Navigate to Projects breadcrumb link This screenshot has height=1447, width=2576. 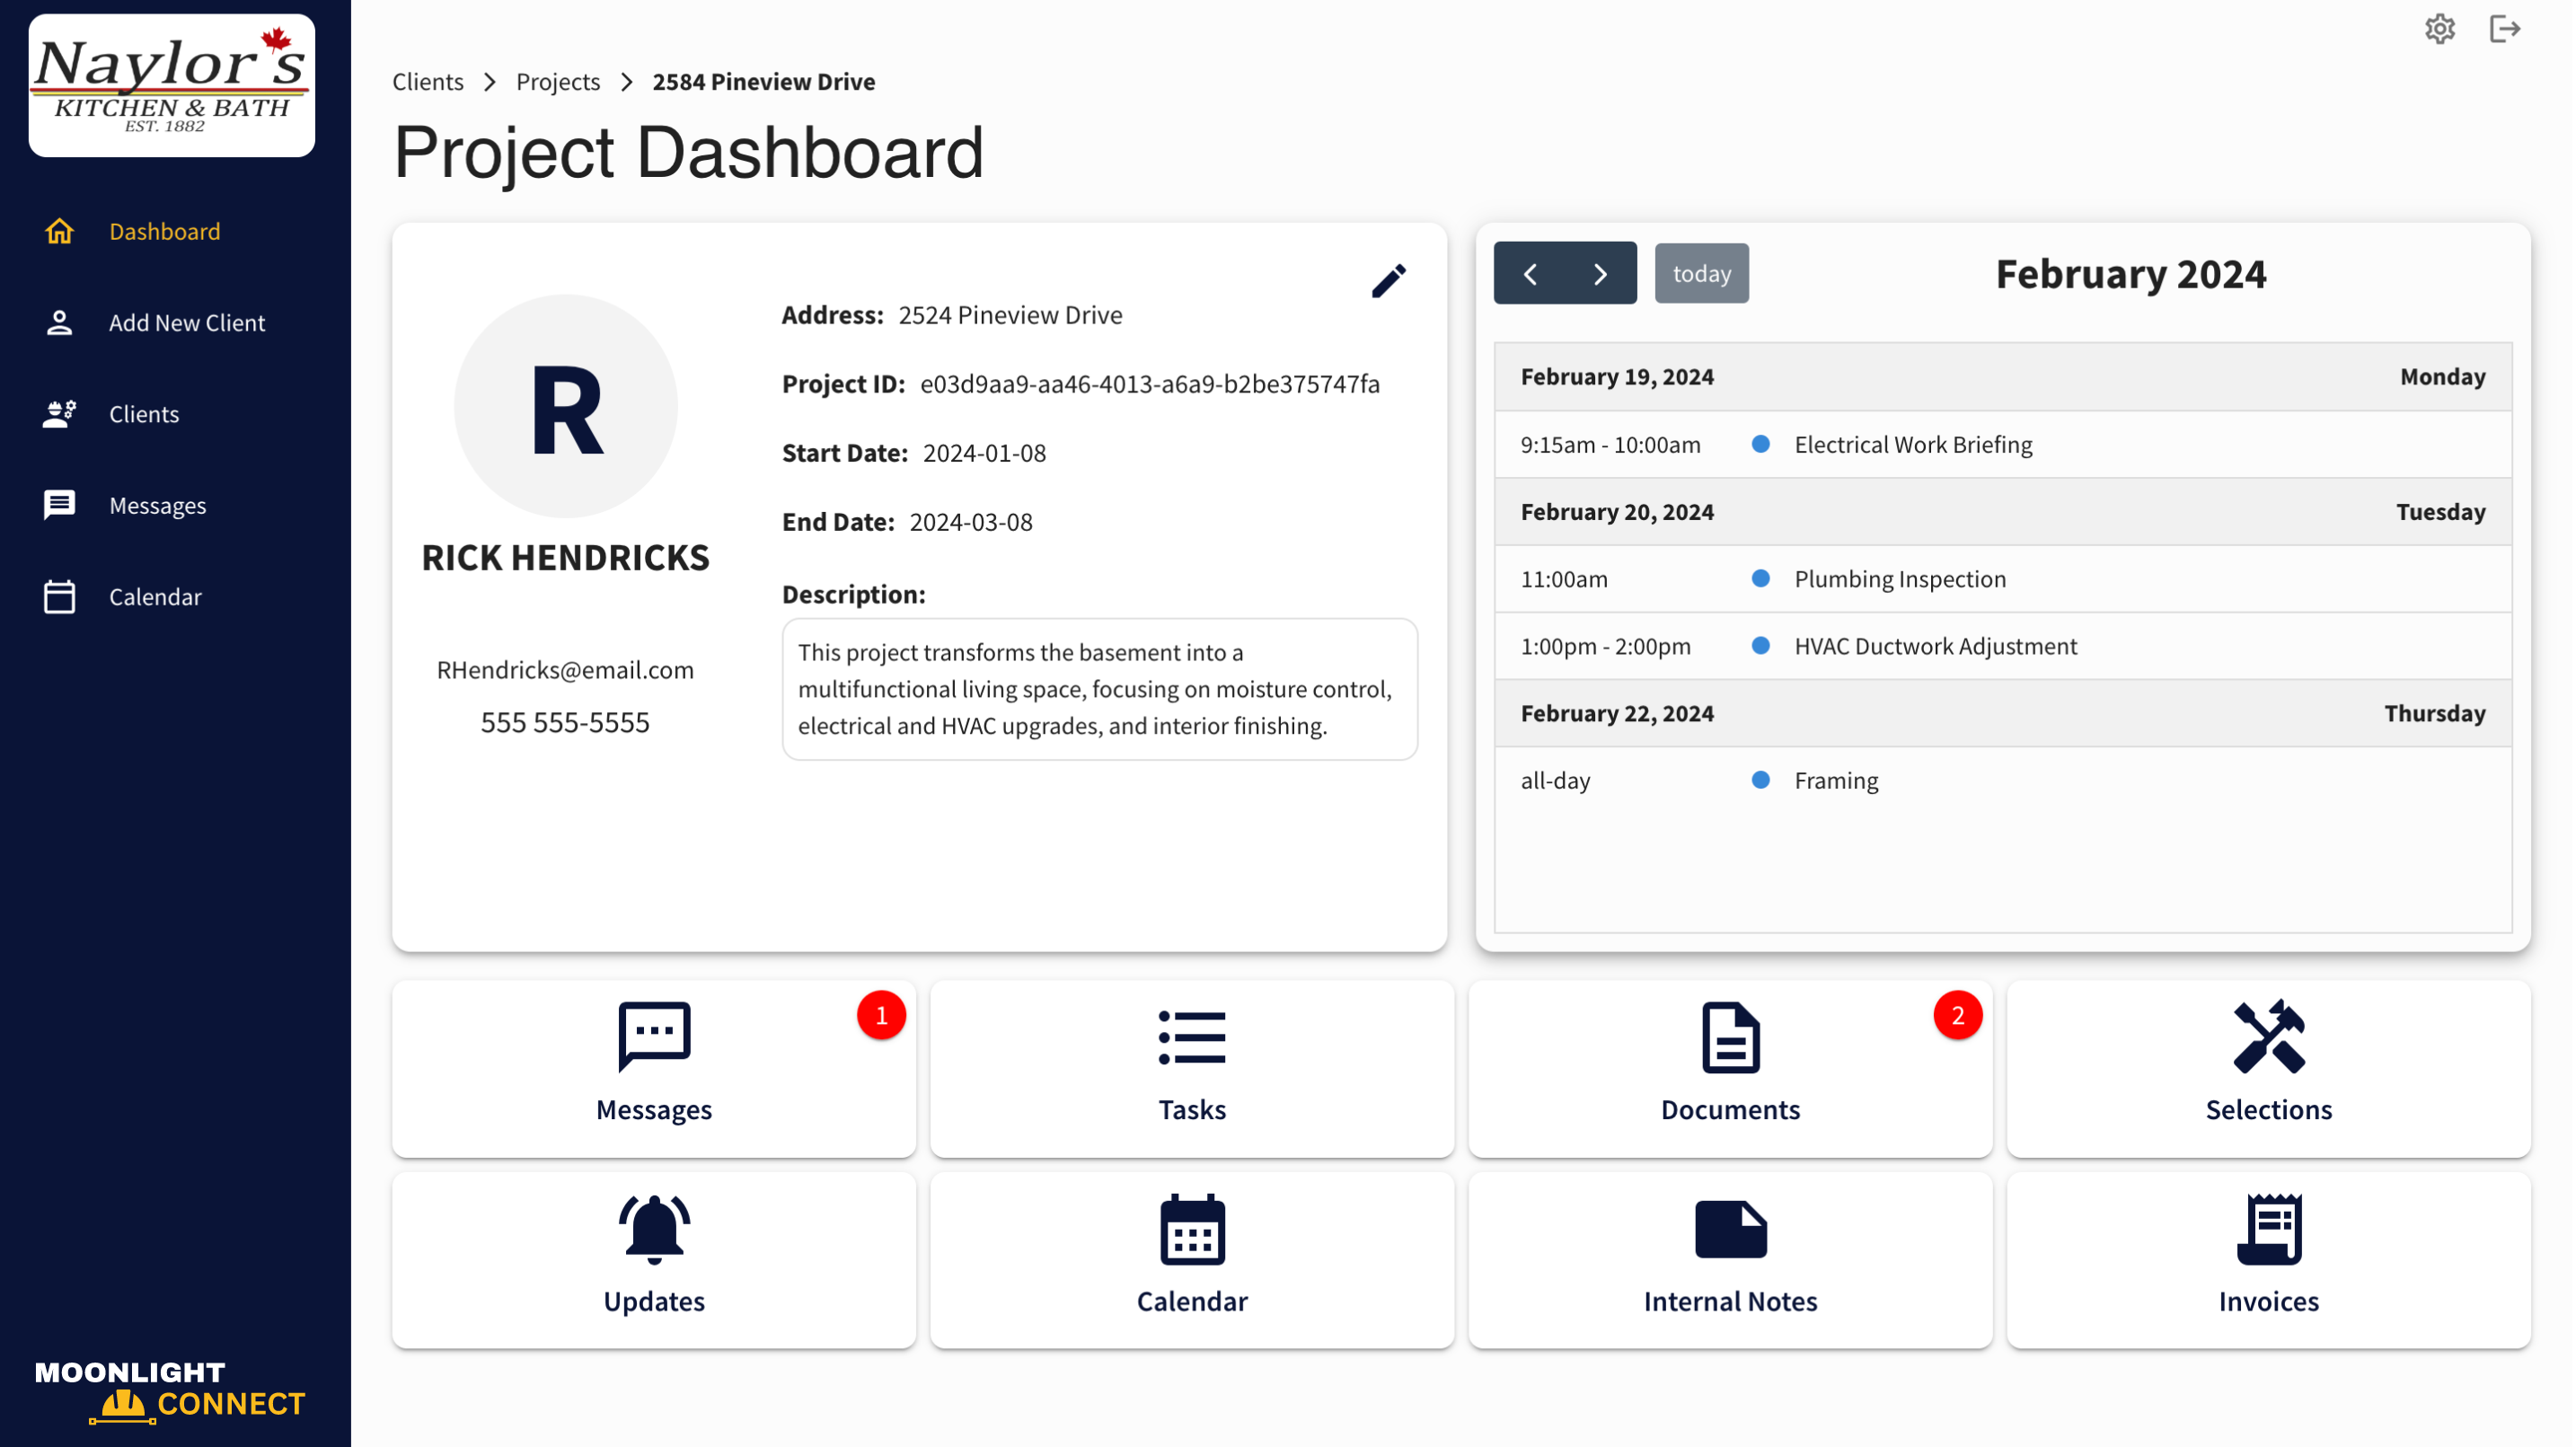558,82
